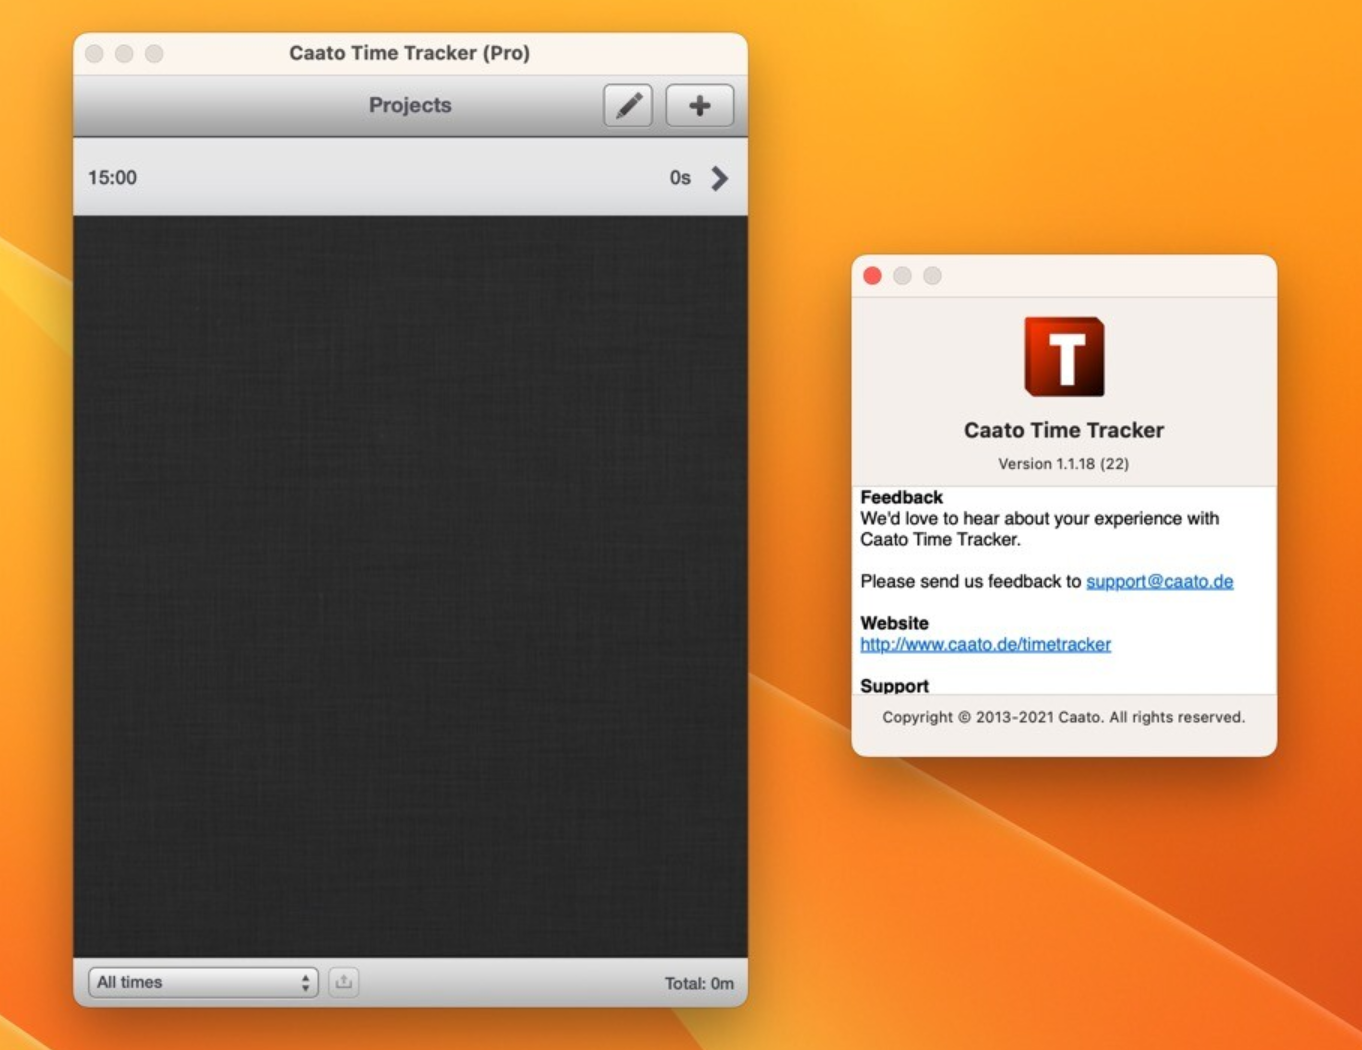This screenshot has height=1050, width=1362.
Task: Click the Caato Time Tracker (Pro) window title
Action: [x=409, y=53]
